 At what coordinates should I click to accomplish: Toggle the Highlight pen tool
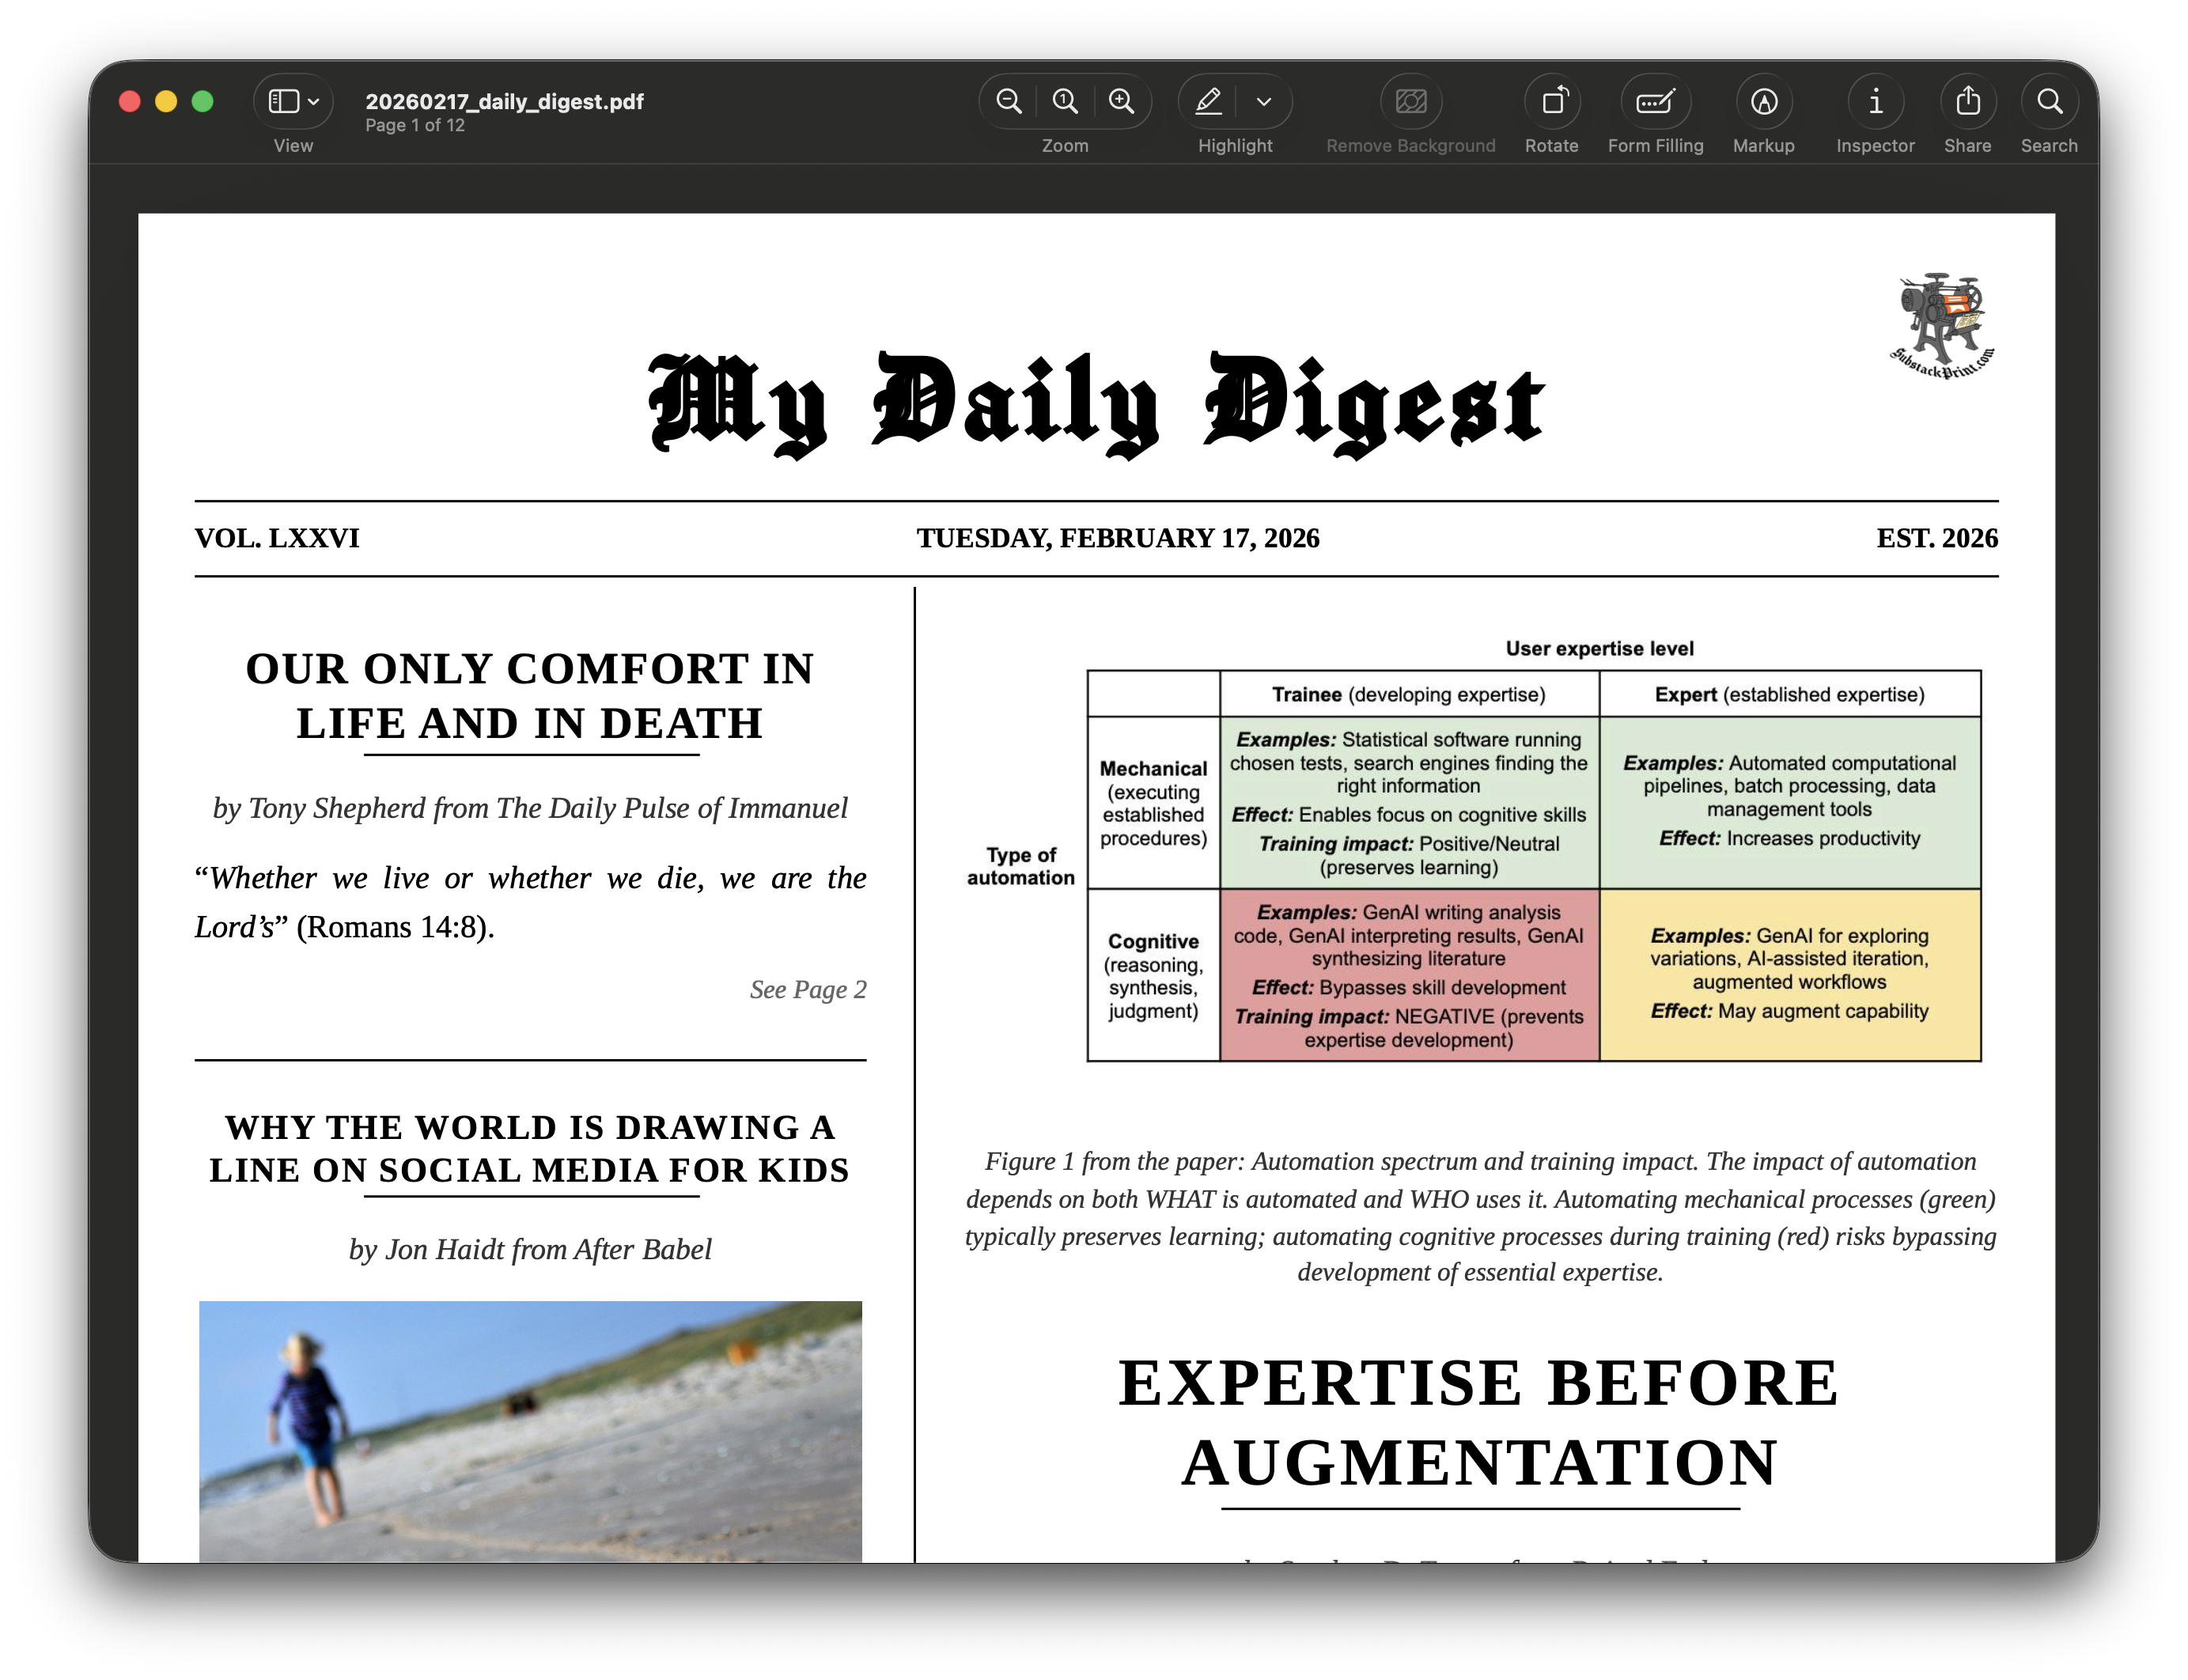point(1209,101)
